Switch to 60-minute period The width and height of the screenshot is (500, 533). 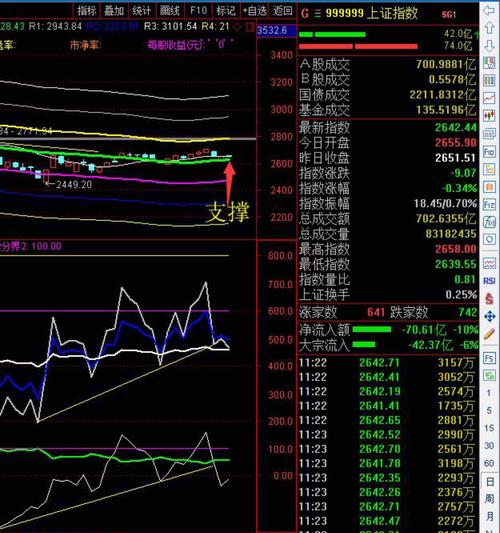click(489, 463)
